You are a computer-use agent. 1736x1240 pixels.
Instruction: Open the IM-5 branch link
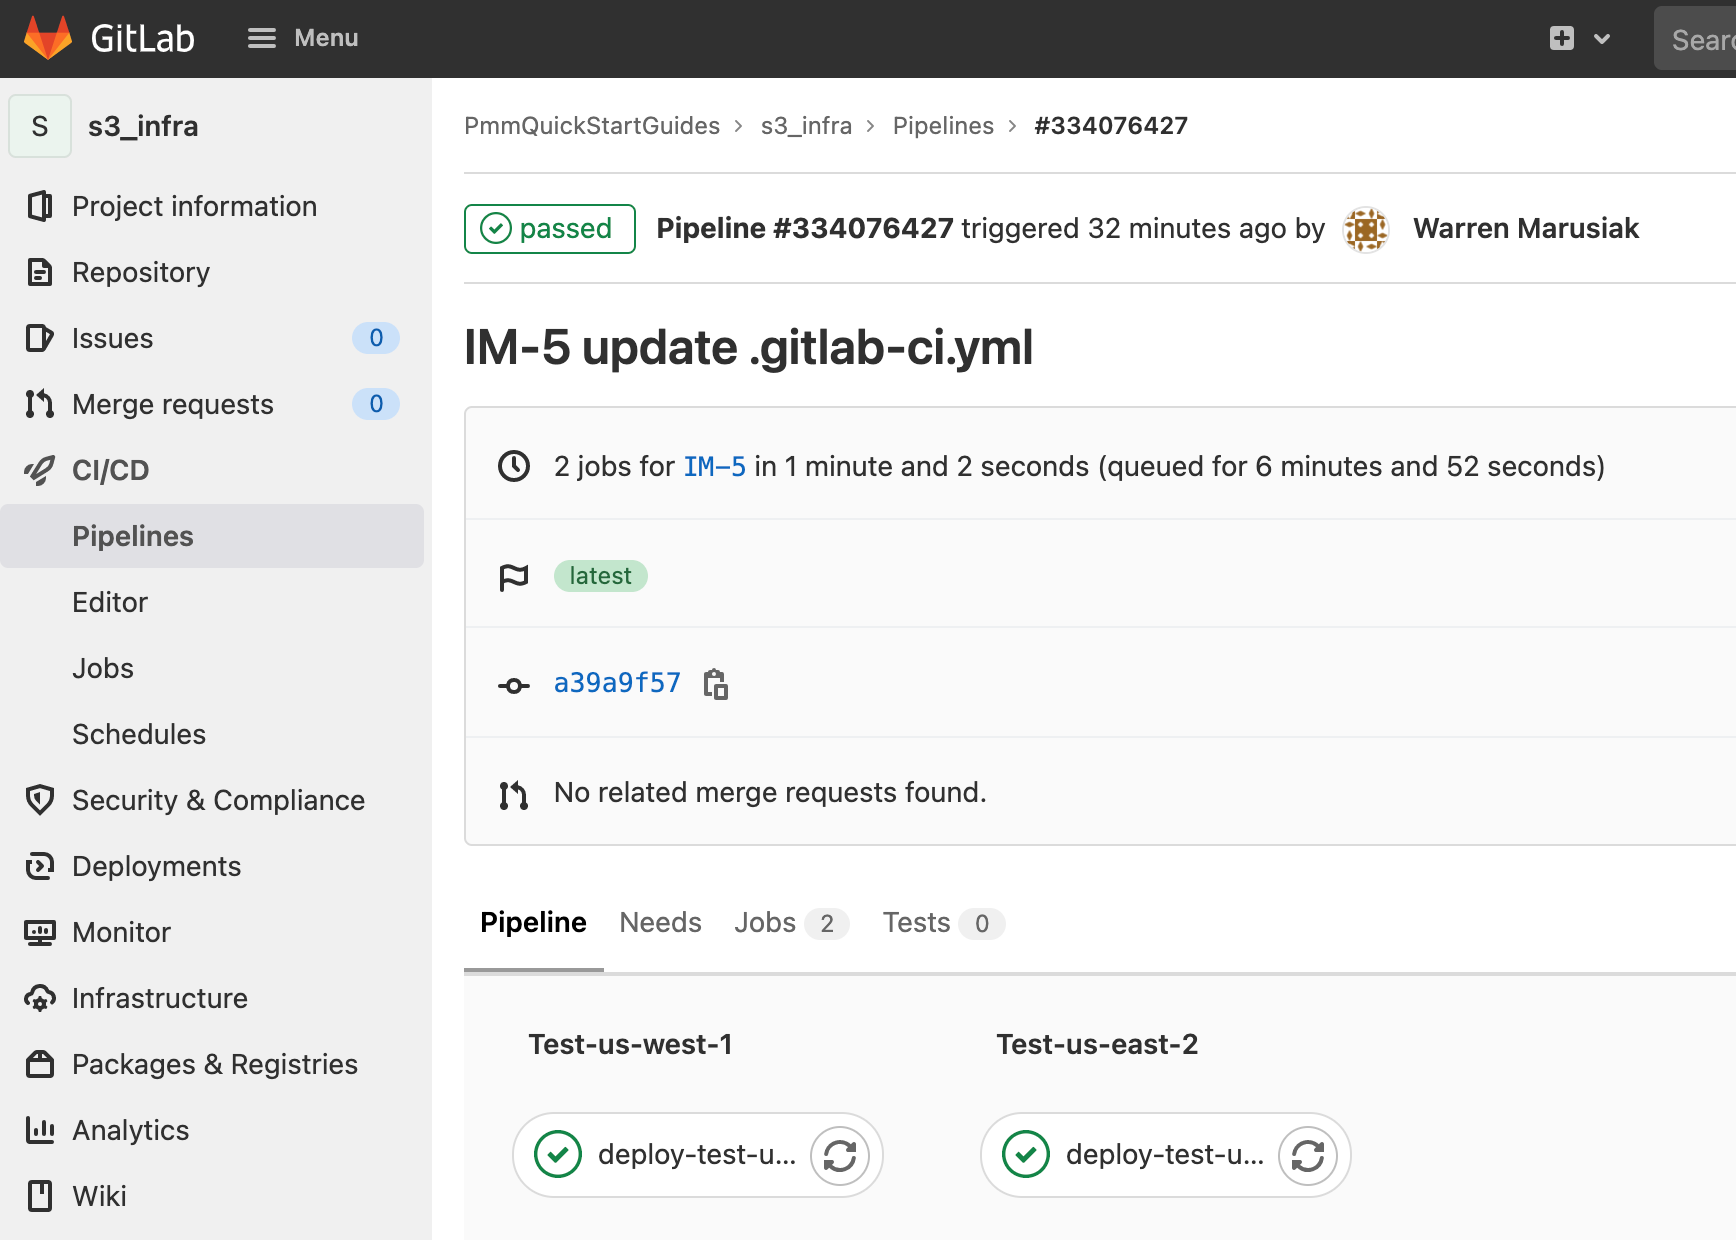click(x=714, y=466)
